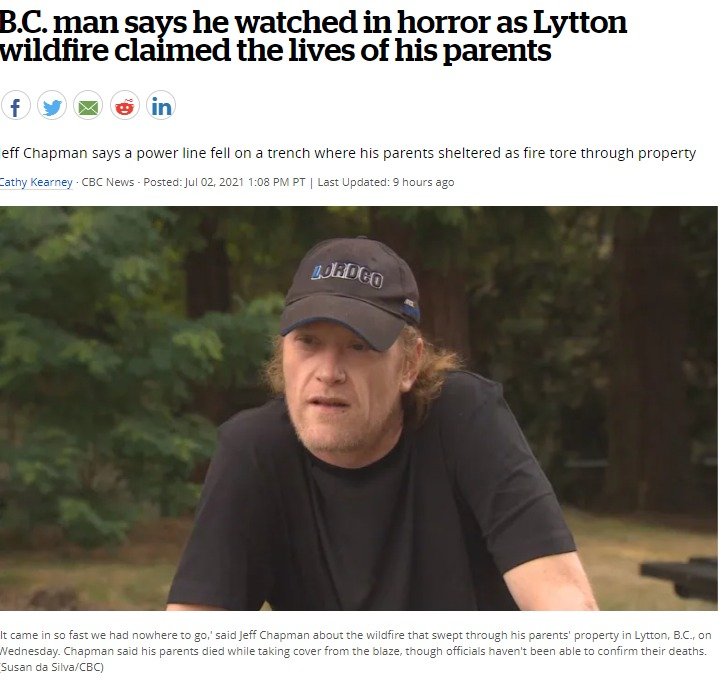This screenshot has width=722, height=685.
Task: Click the photo caption beginning 'It came in so fast'
Action: pyautogui.click(x=355, y=643)
